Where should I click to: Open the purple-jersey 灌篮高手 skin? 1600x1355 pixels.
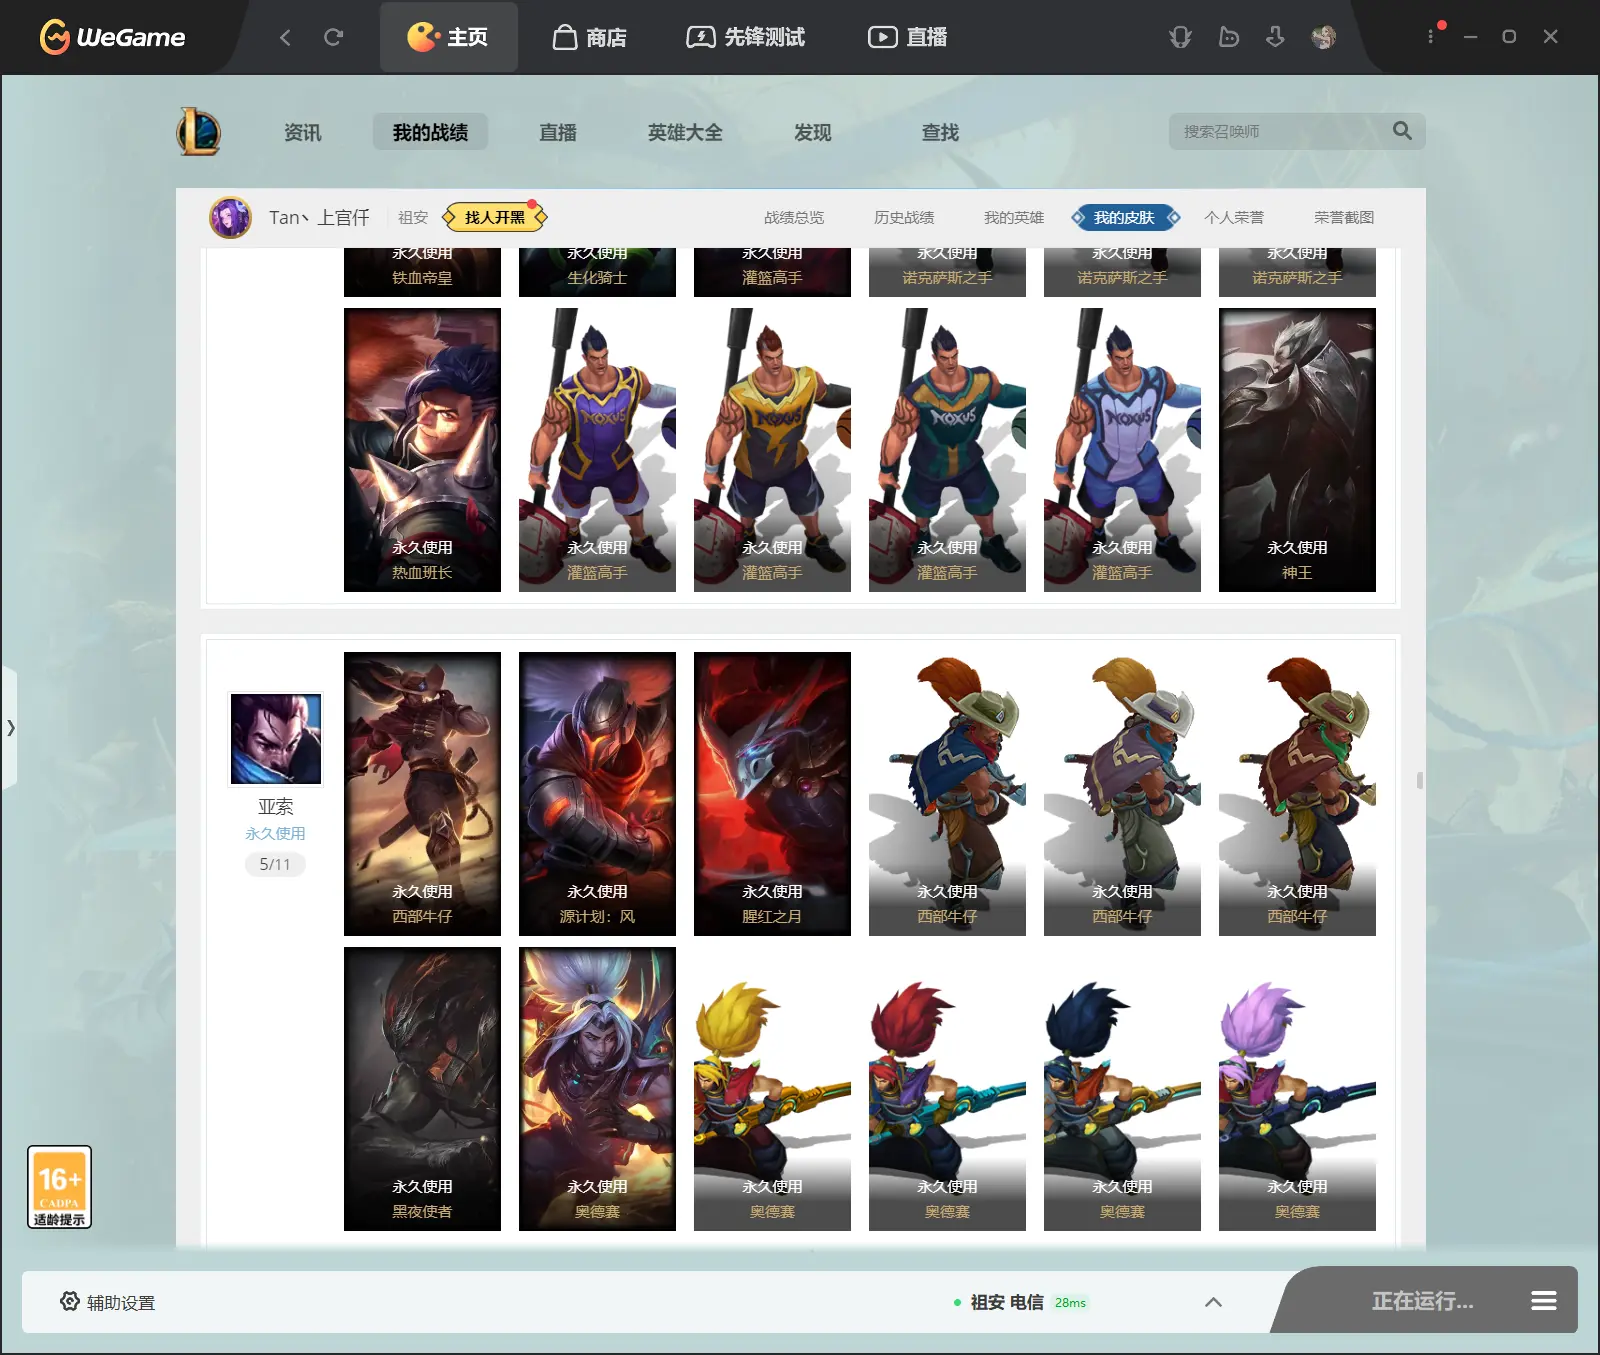pos(597,450)
